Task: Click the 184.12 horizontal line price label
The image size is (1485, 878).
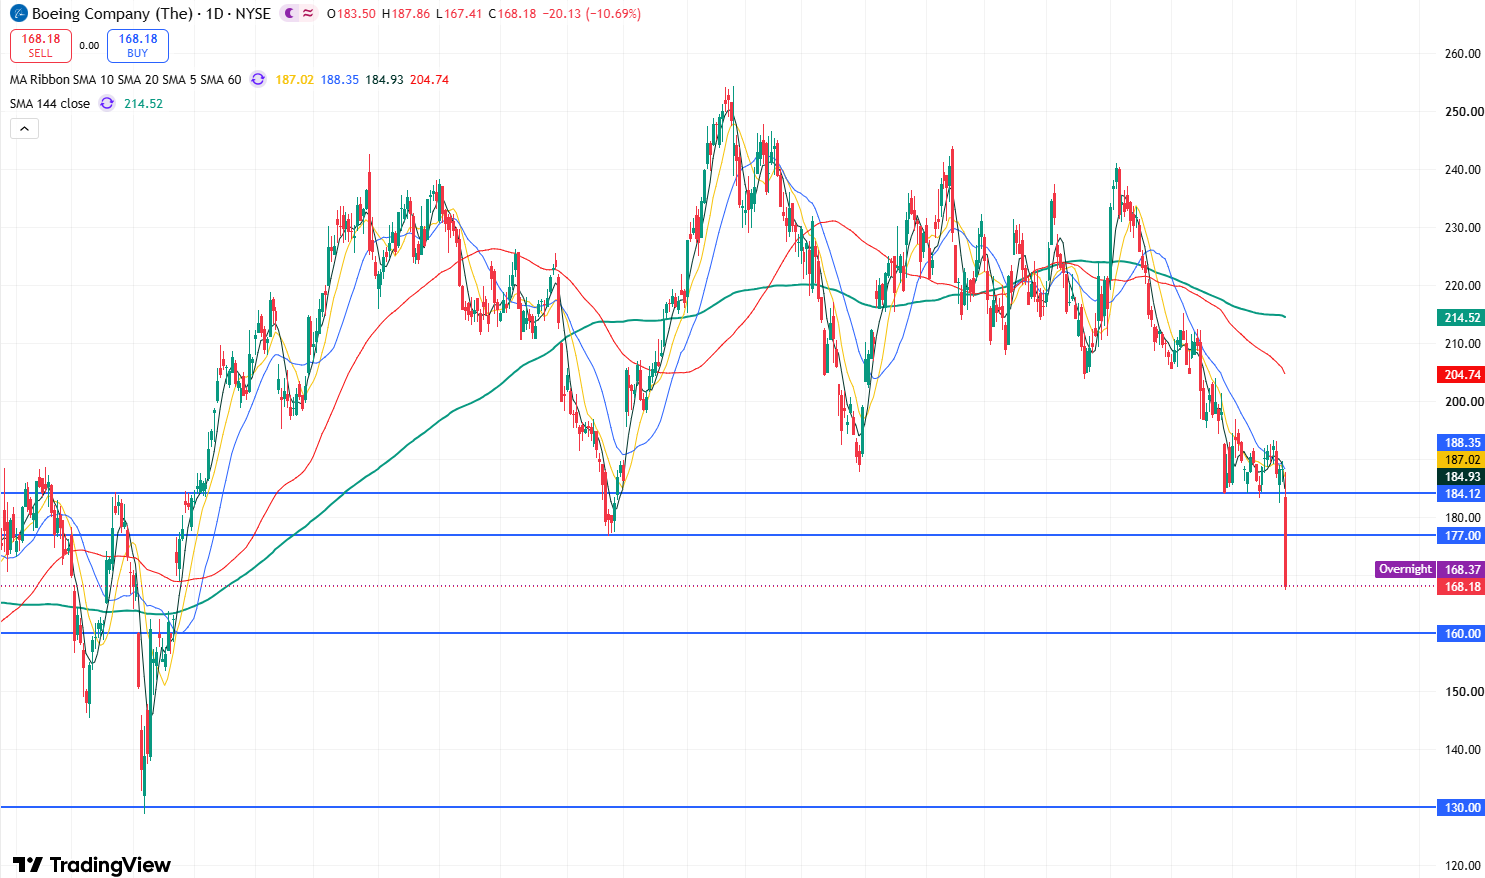Action: [1462, 494]
